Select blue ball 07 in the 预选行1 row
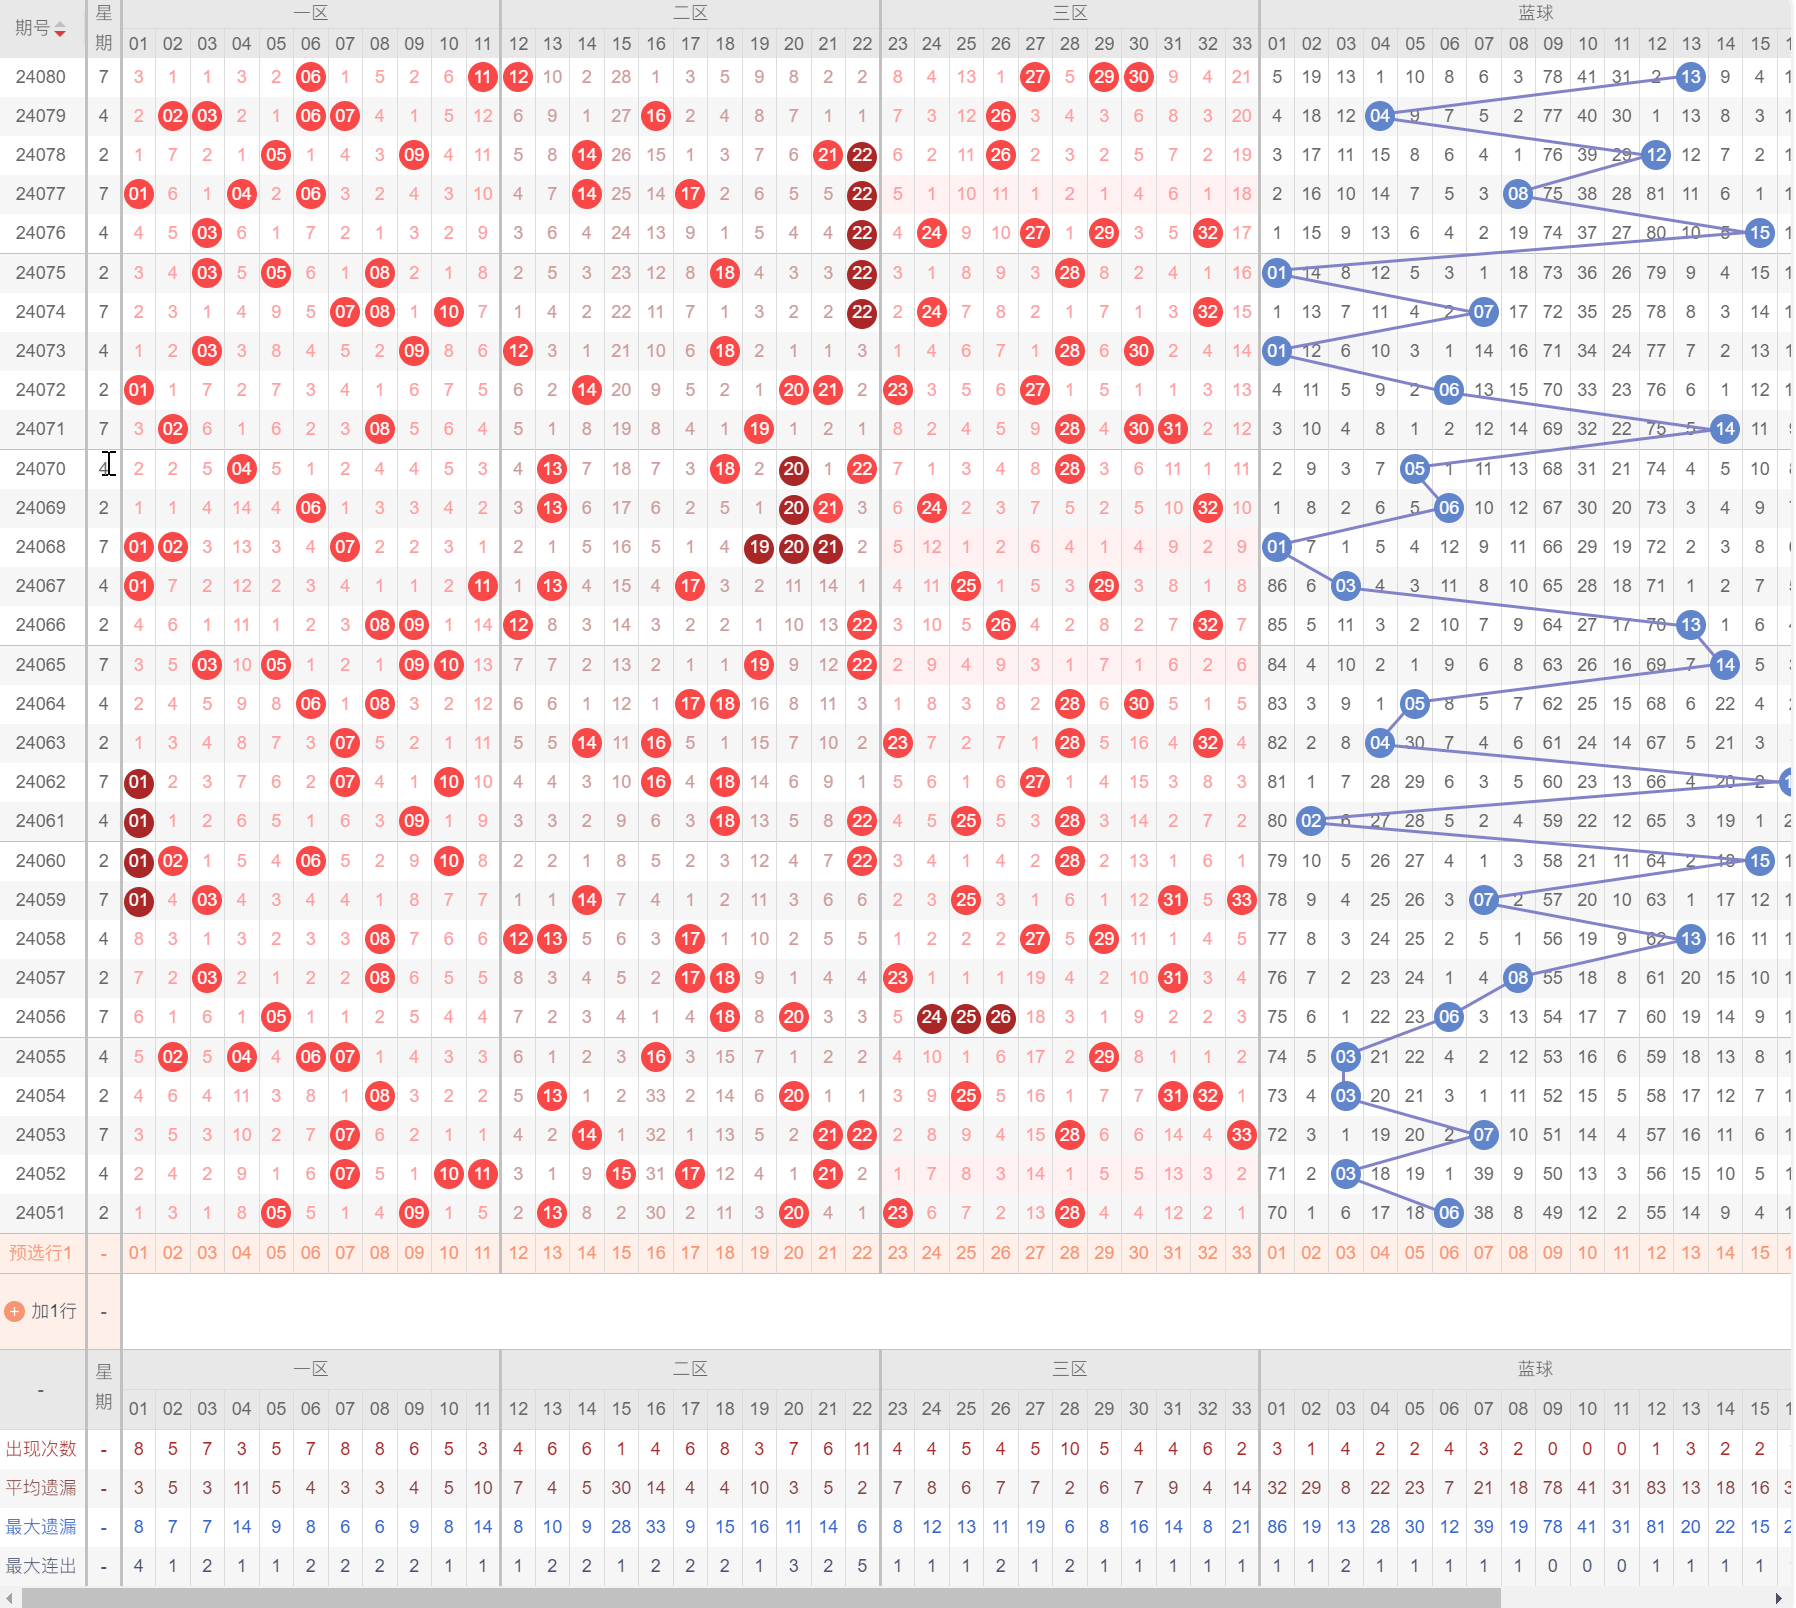The image size is (1796, 1608). click(x=1484, y=1253)
